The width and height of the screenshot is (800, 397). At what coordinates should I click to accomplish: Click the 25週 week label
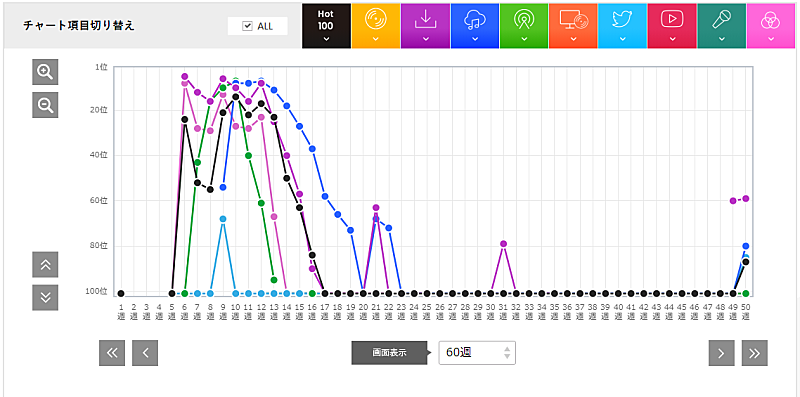click(427, 311)
